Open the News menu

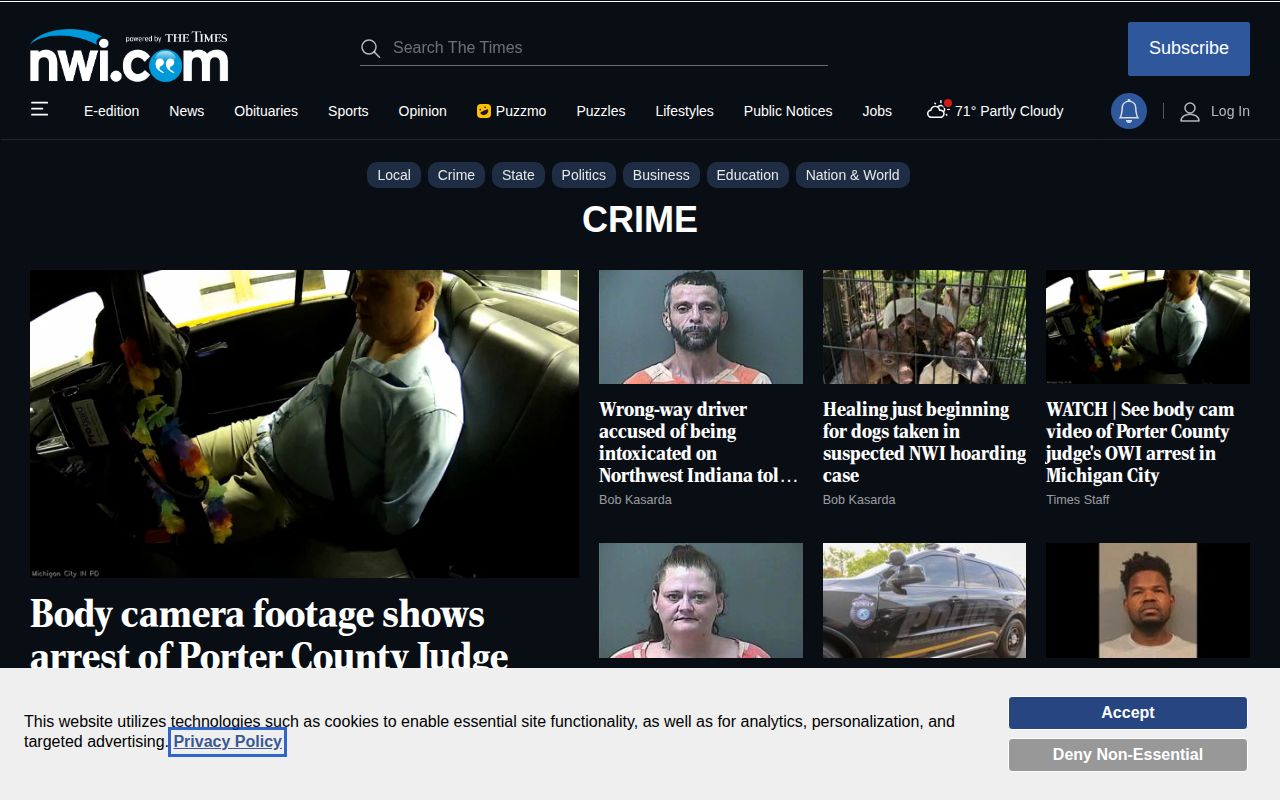(187, 111)
